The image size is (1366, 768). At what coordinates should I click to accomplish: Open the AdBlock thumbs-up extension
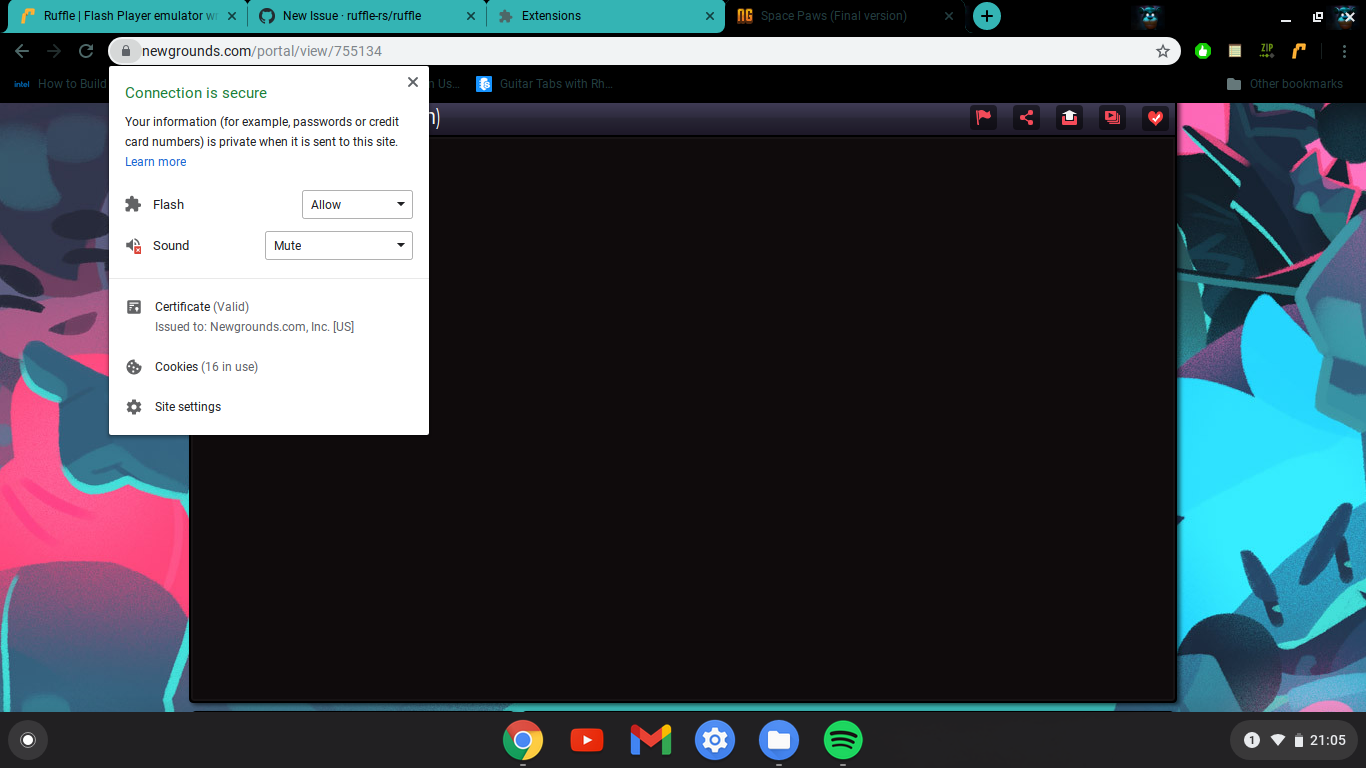click(x=1203, y=51)
